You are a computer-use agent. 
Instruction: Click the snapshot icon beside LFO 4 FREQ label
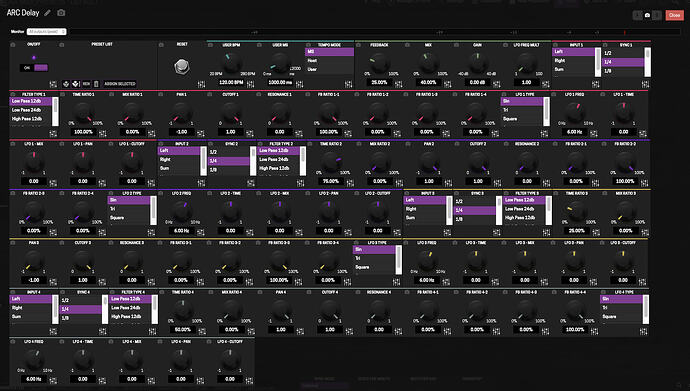pyautogui.click(x=13, y=342)
